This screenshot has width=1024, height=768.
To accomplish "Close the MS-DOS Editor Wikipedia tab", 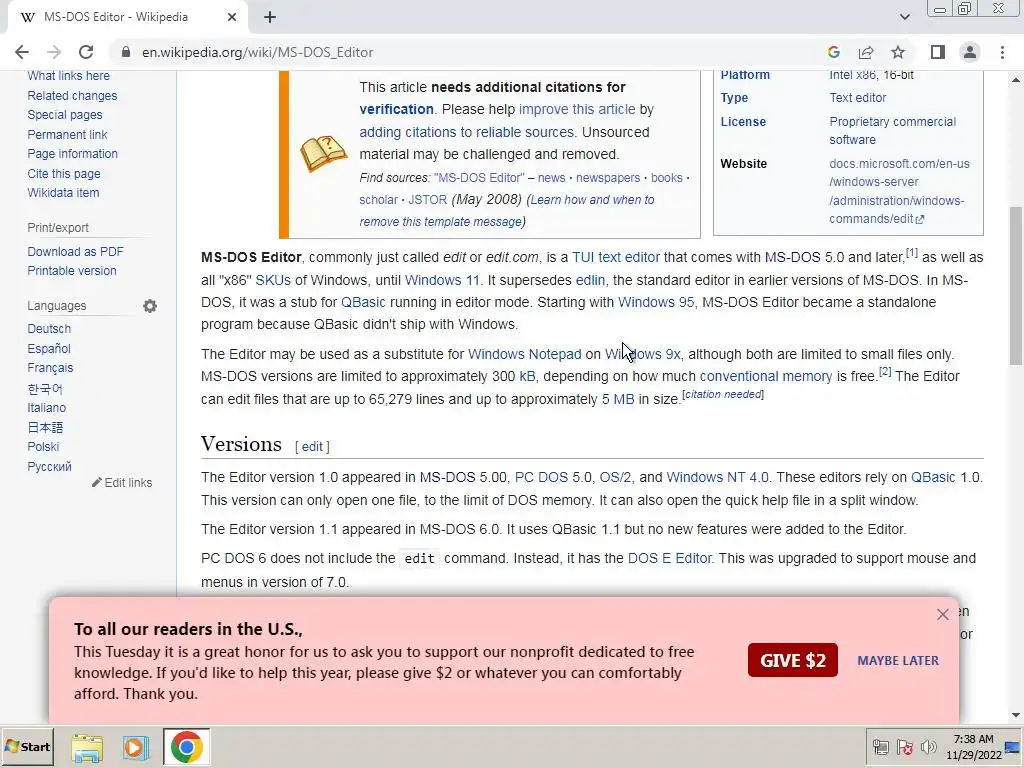I will click(x=232, y=17).
